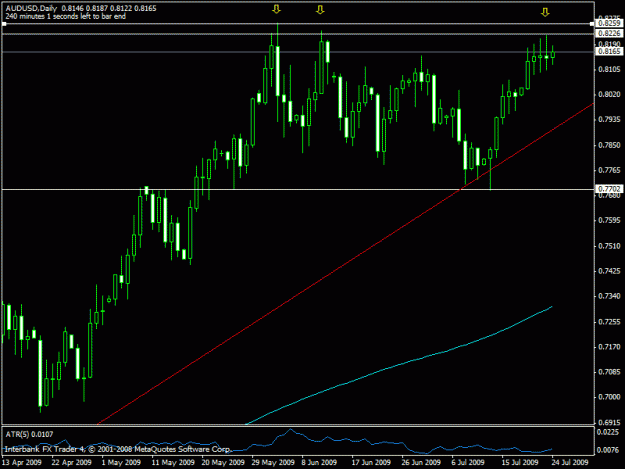Click the 0.7255 price axis value
The width and height of the screenshot is (625, 469).
[609, 322]
